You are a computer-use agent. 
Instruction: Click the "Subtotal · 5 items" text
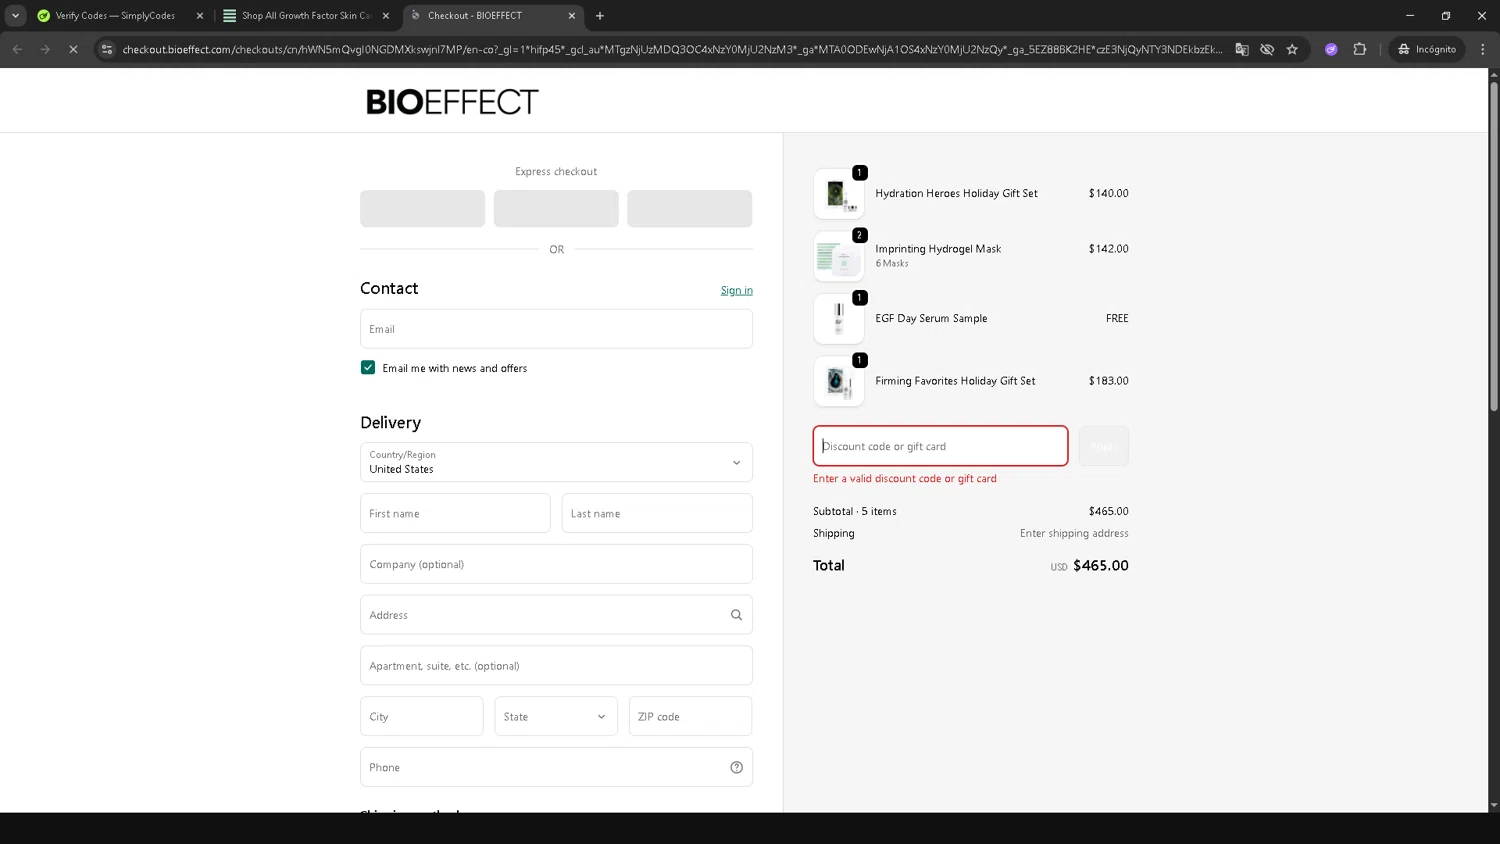click(x=855, y=511)
